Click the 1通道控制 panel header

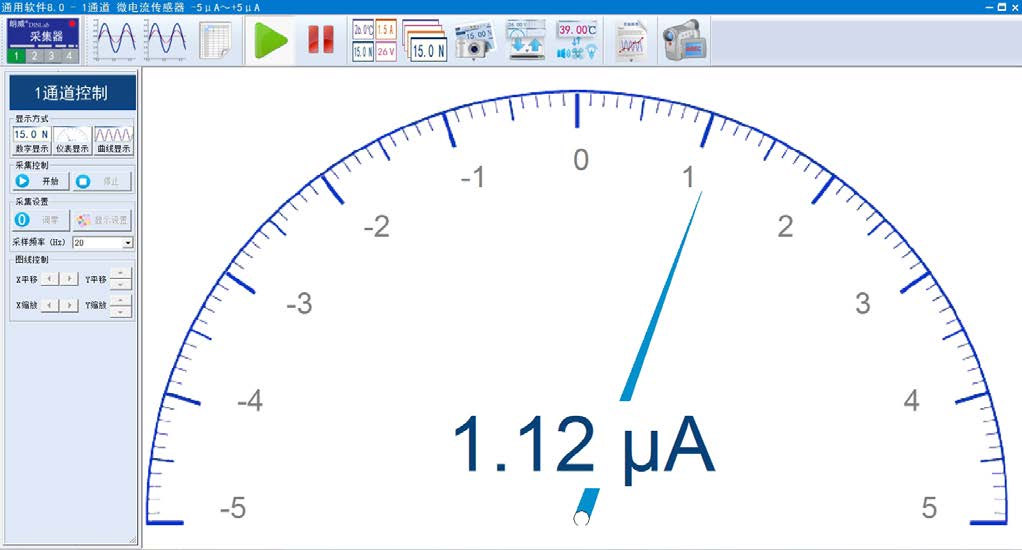coord(71,93)
